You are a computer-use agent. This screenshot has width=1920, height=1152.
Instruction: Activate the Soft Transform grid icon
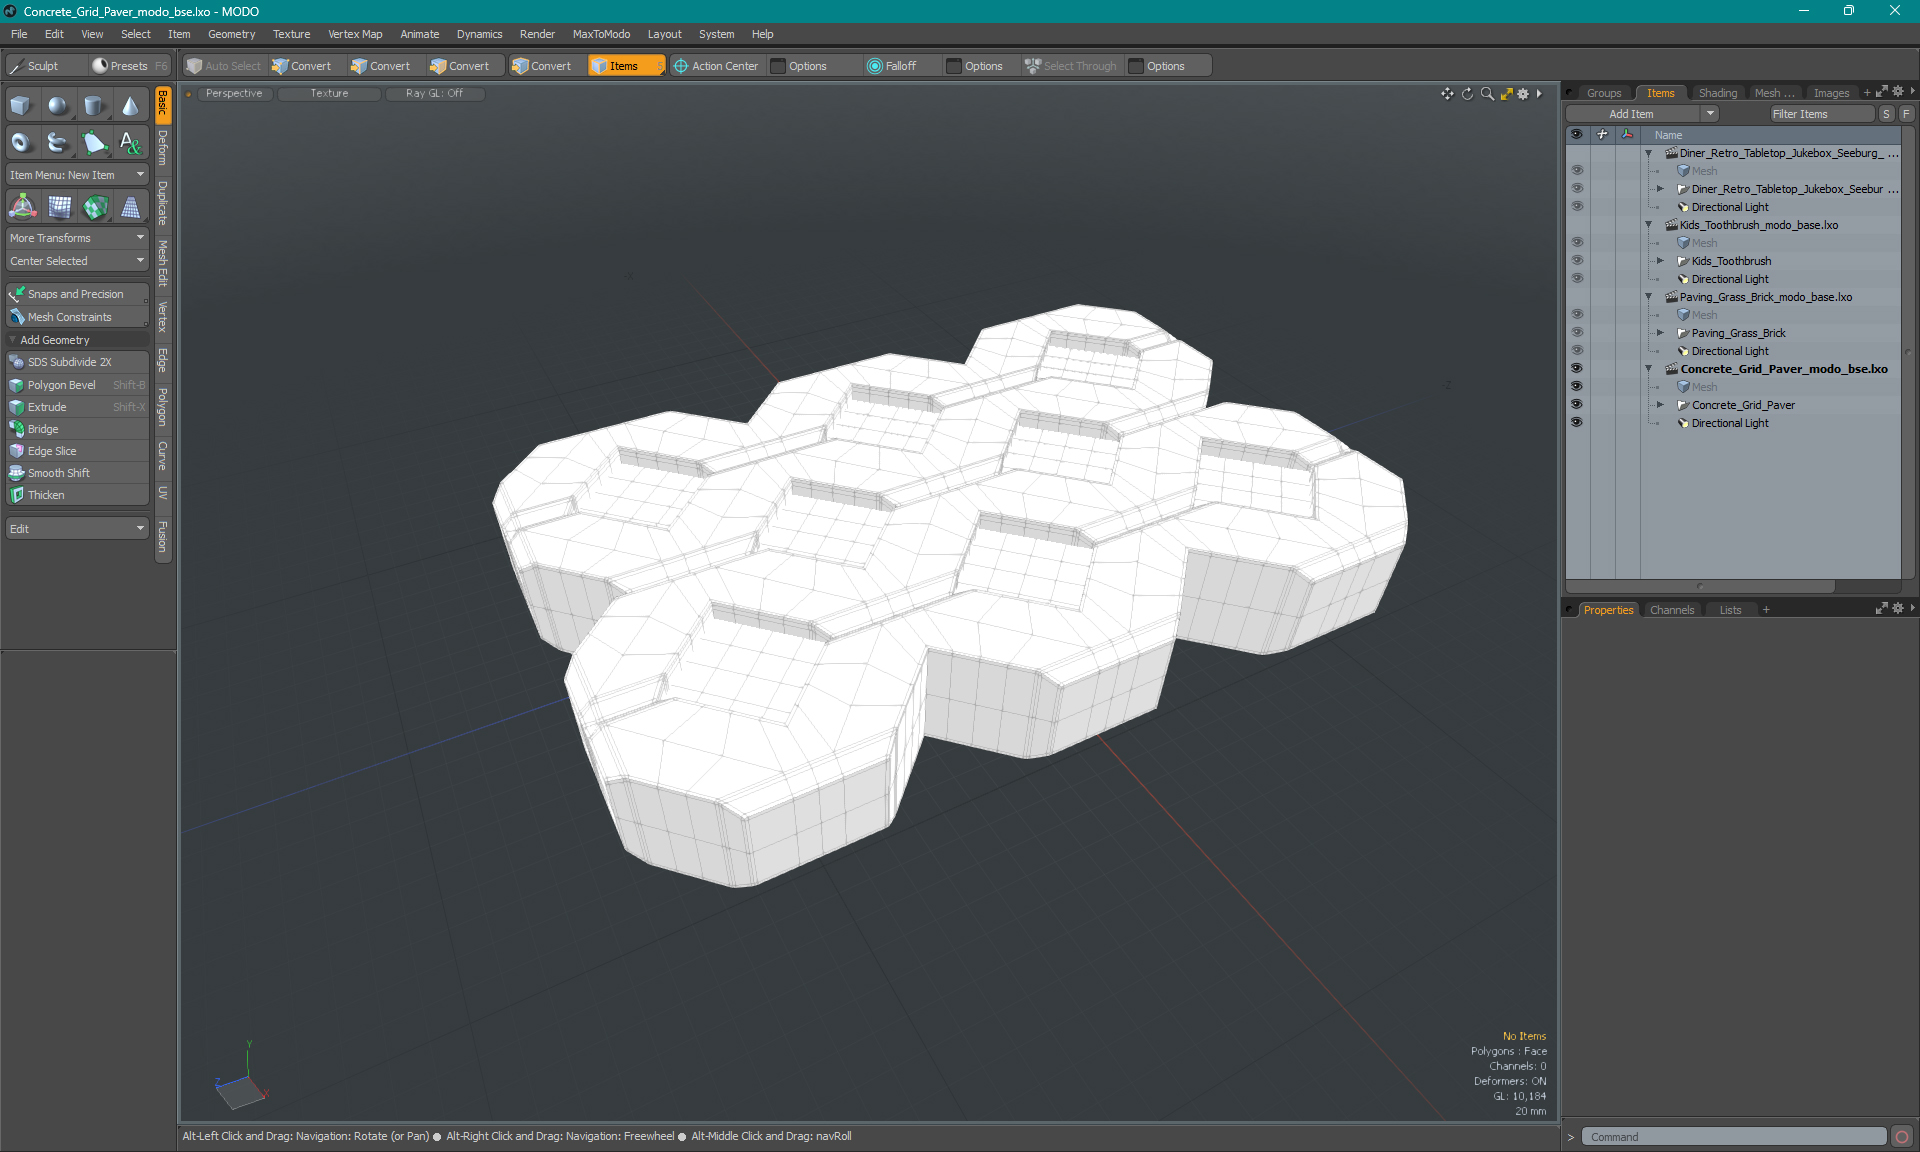coord(58,207)
